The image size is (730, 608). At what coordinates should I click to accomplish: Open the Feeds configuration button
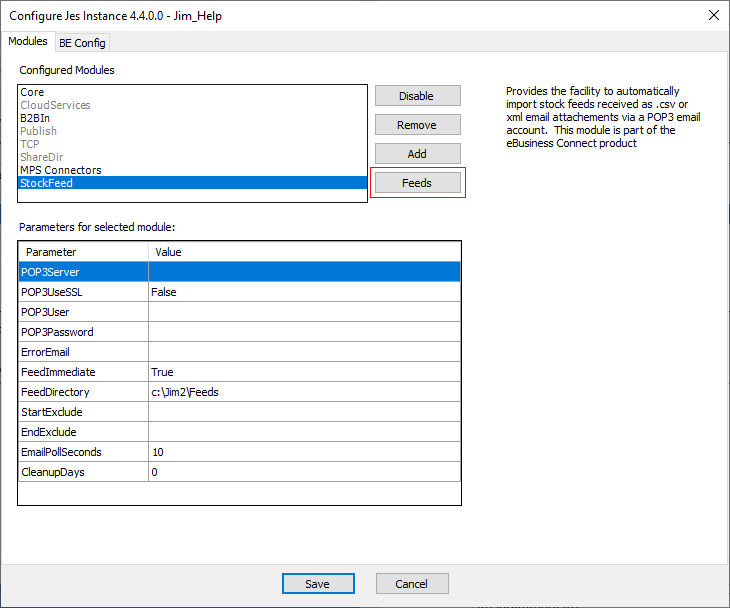click(416, 183)
